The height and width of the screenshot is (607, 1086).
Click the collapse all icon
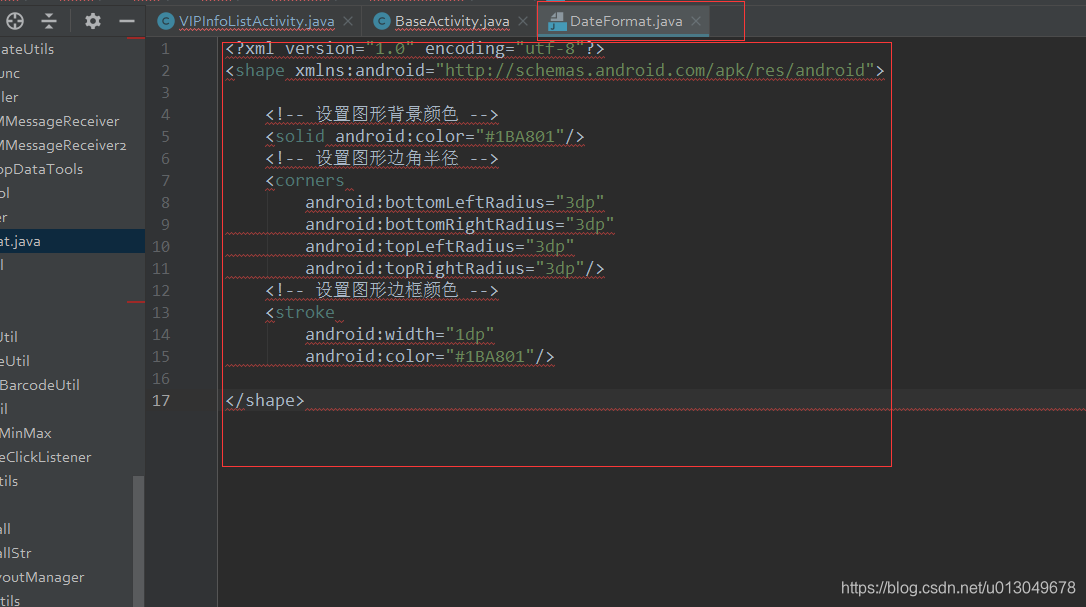[x=48, y=21]
